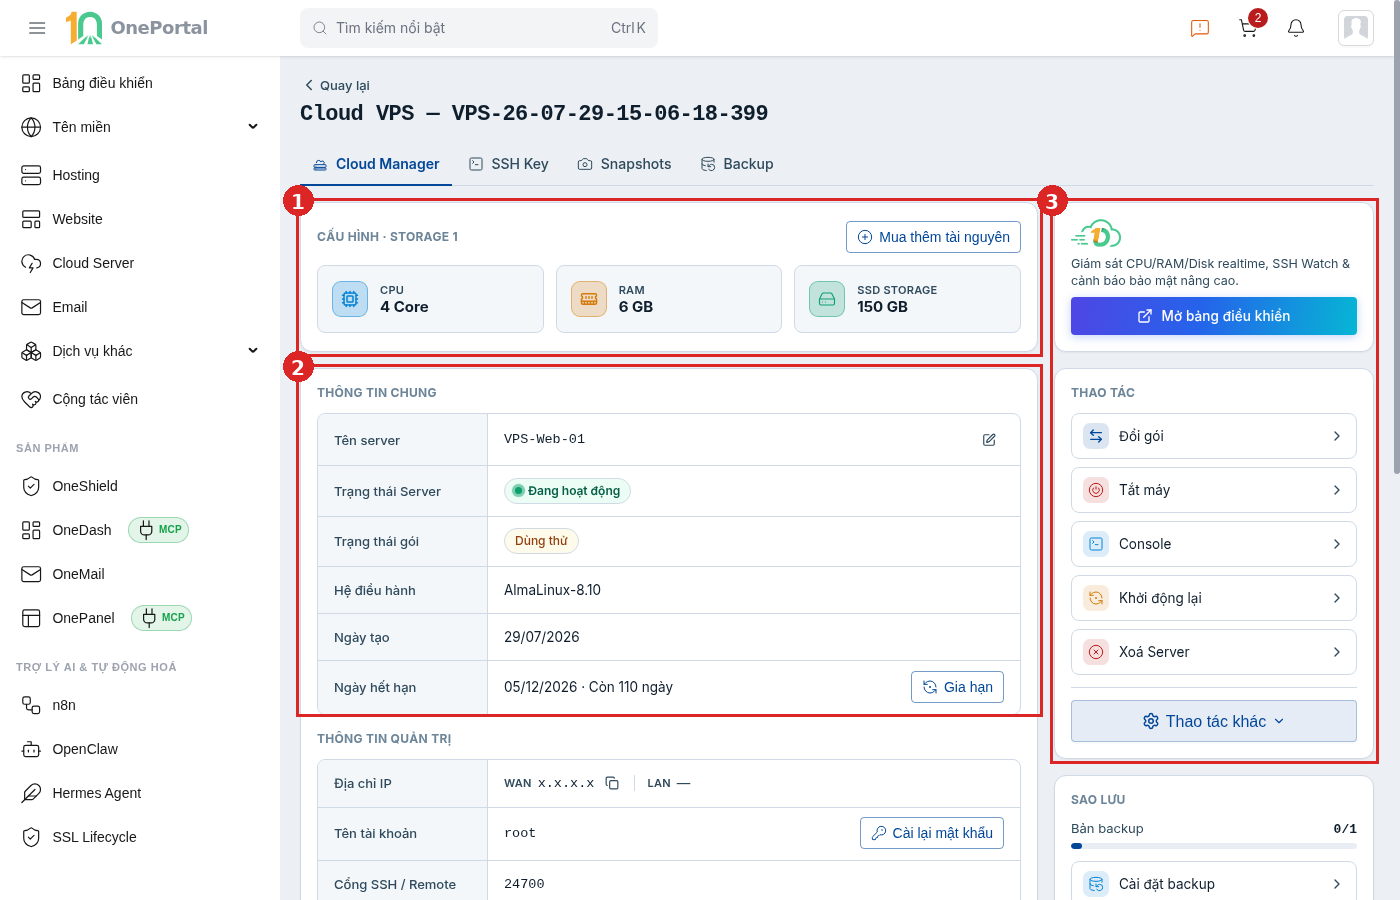
Task: Click the Dùng thử package badge
Action: click(x=541, y=541)
